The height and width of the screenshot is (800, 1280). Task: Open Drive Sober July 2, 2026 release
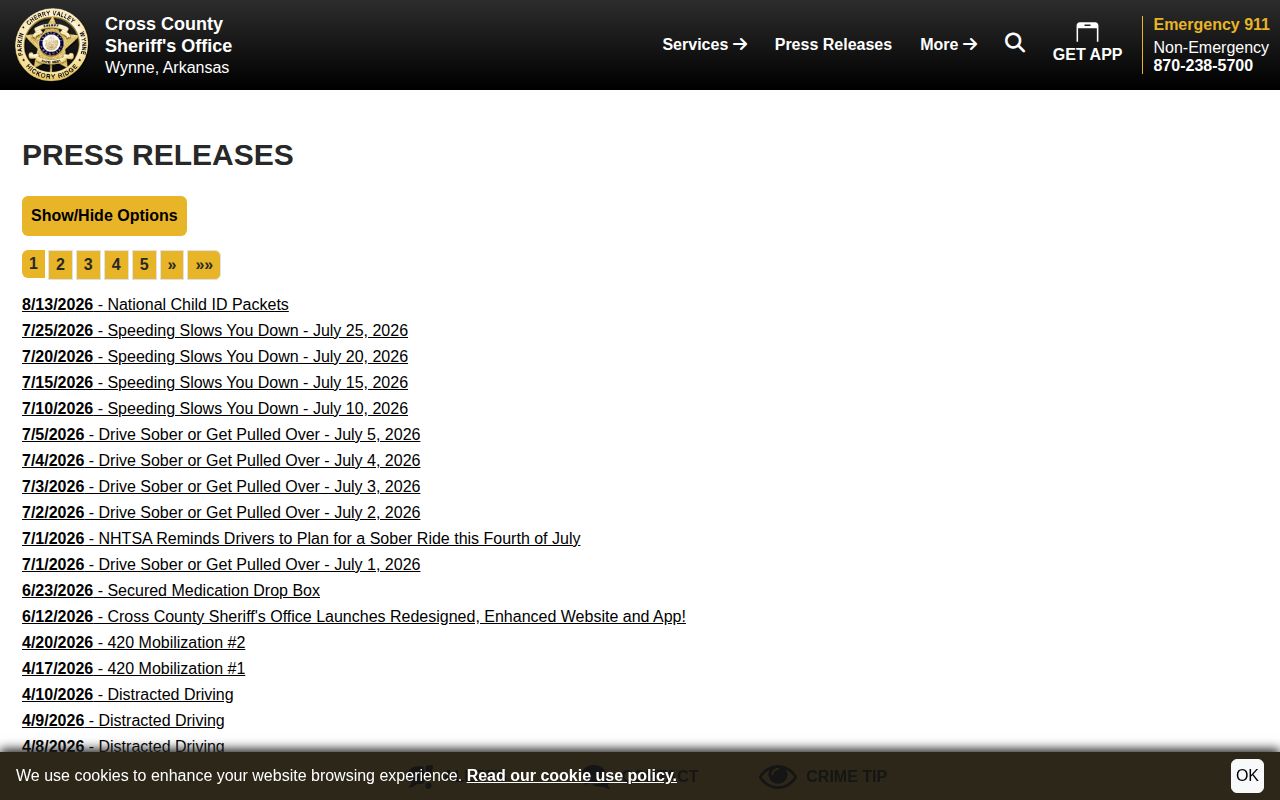[x=221, y=512]
